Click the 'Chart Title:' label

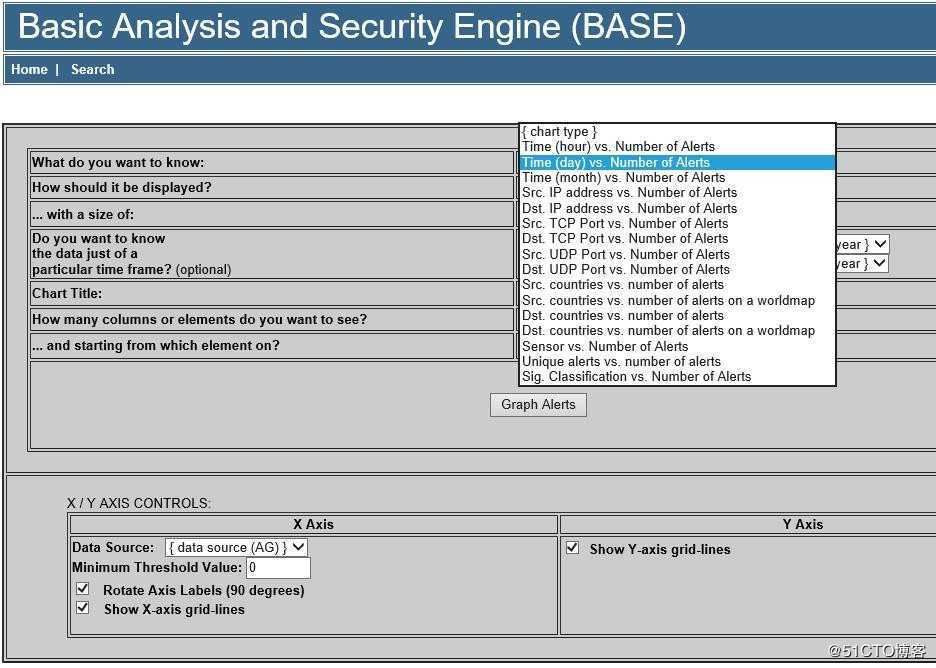(67, 293)
